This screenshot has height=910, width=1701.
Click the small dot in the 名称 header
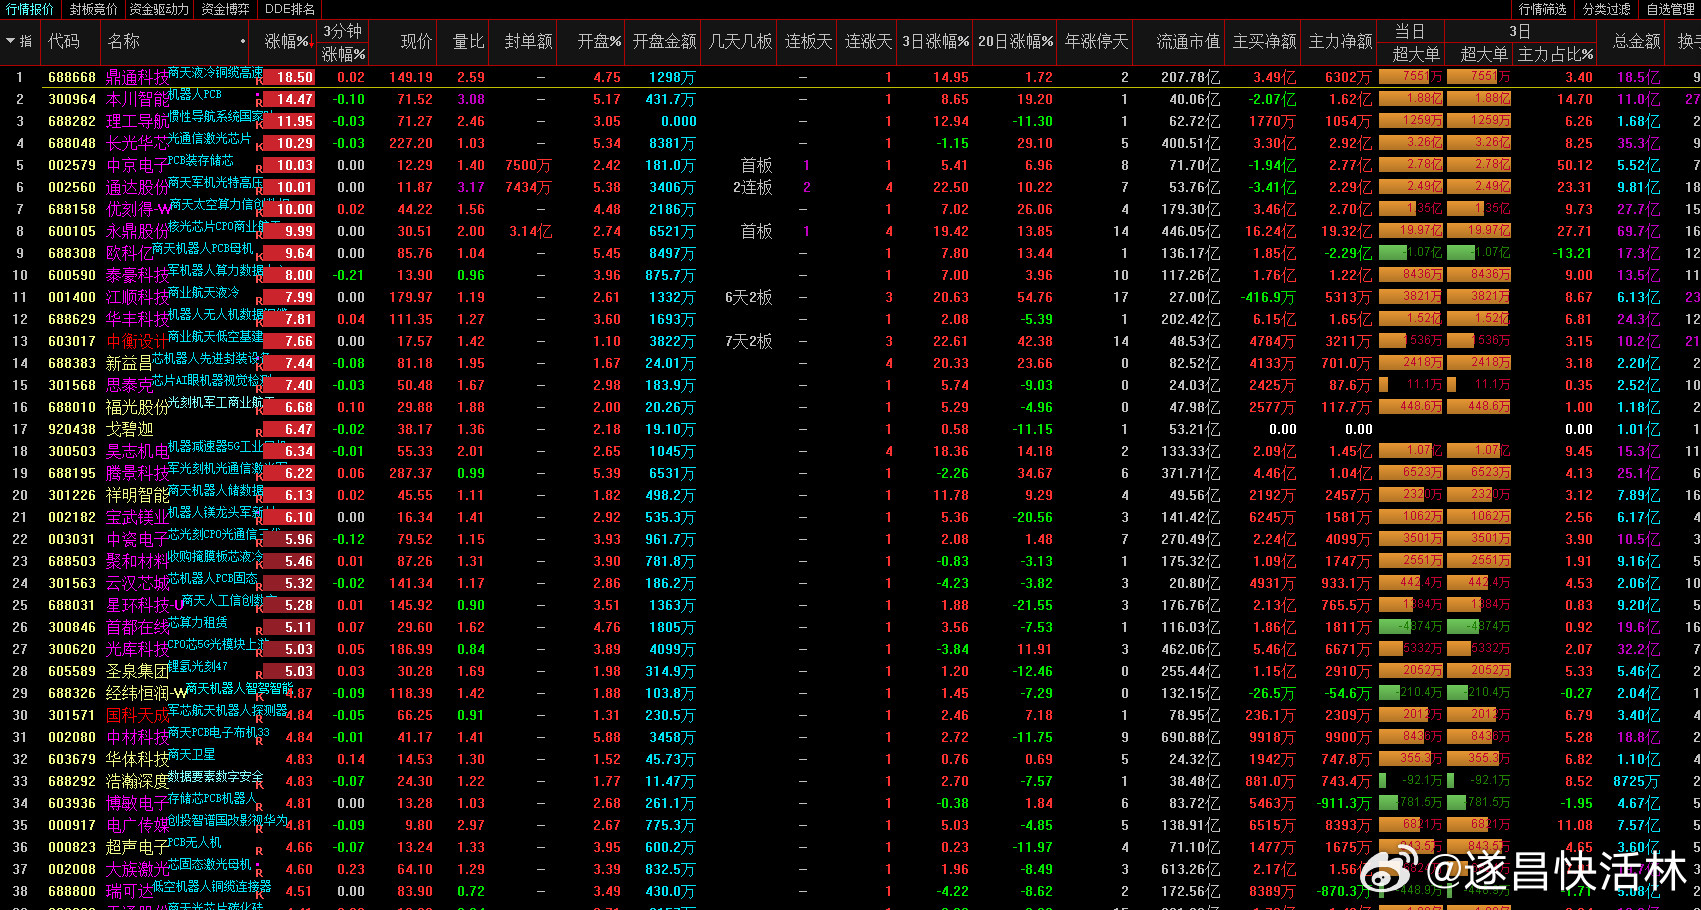pyautogui.click(x=243, y=42)
